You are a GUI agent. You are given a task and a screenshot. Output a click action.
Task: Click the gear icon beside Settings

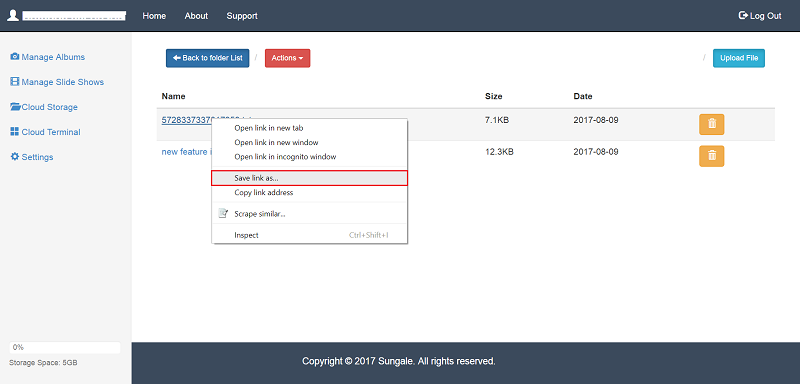pyautogui.click(x=15, y=157)
